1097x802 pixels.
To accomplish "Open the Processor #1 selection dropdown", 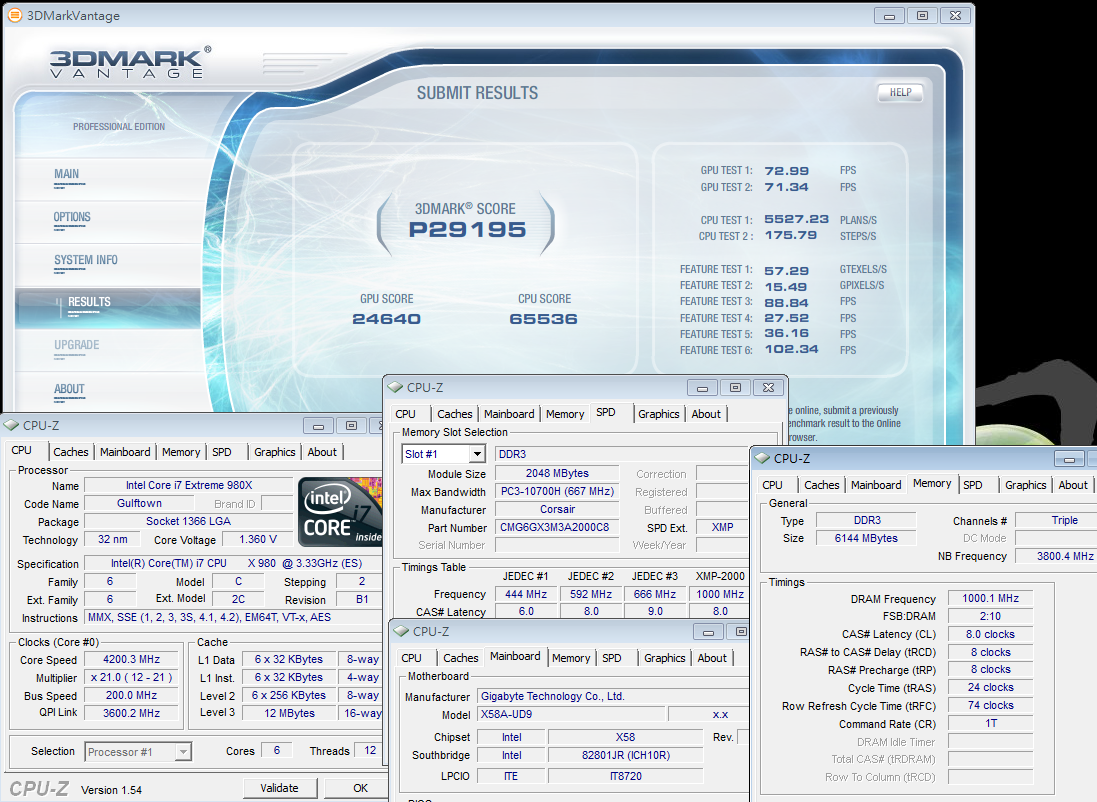I will pos(183,752).
